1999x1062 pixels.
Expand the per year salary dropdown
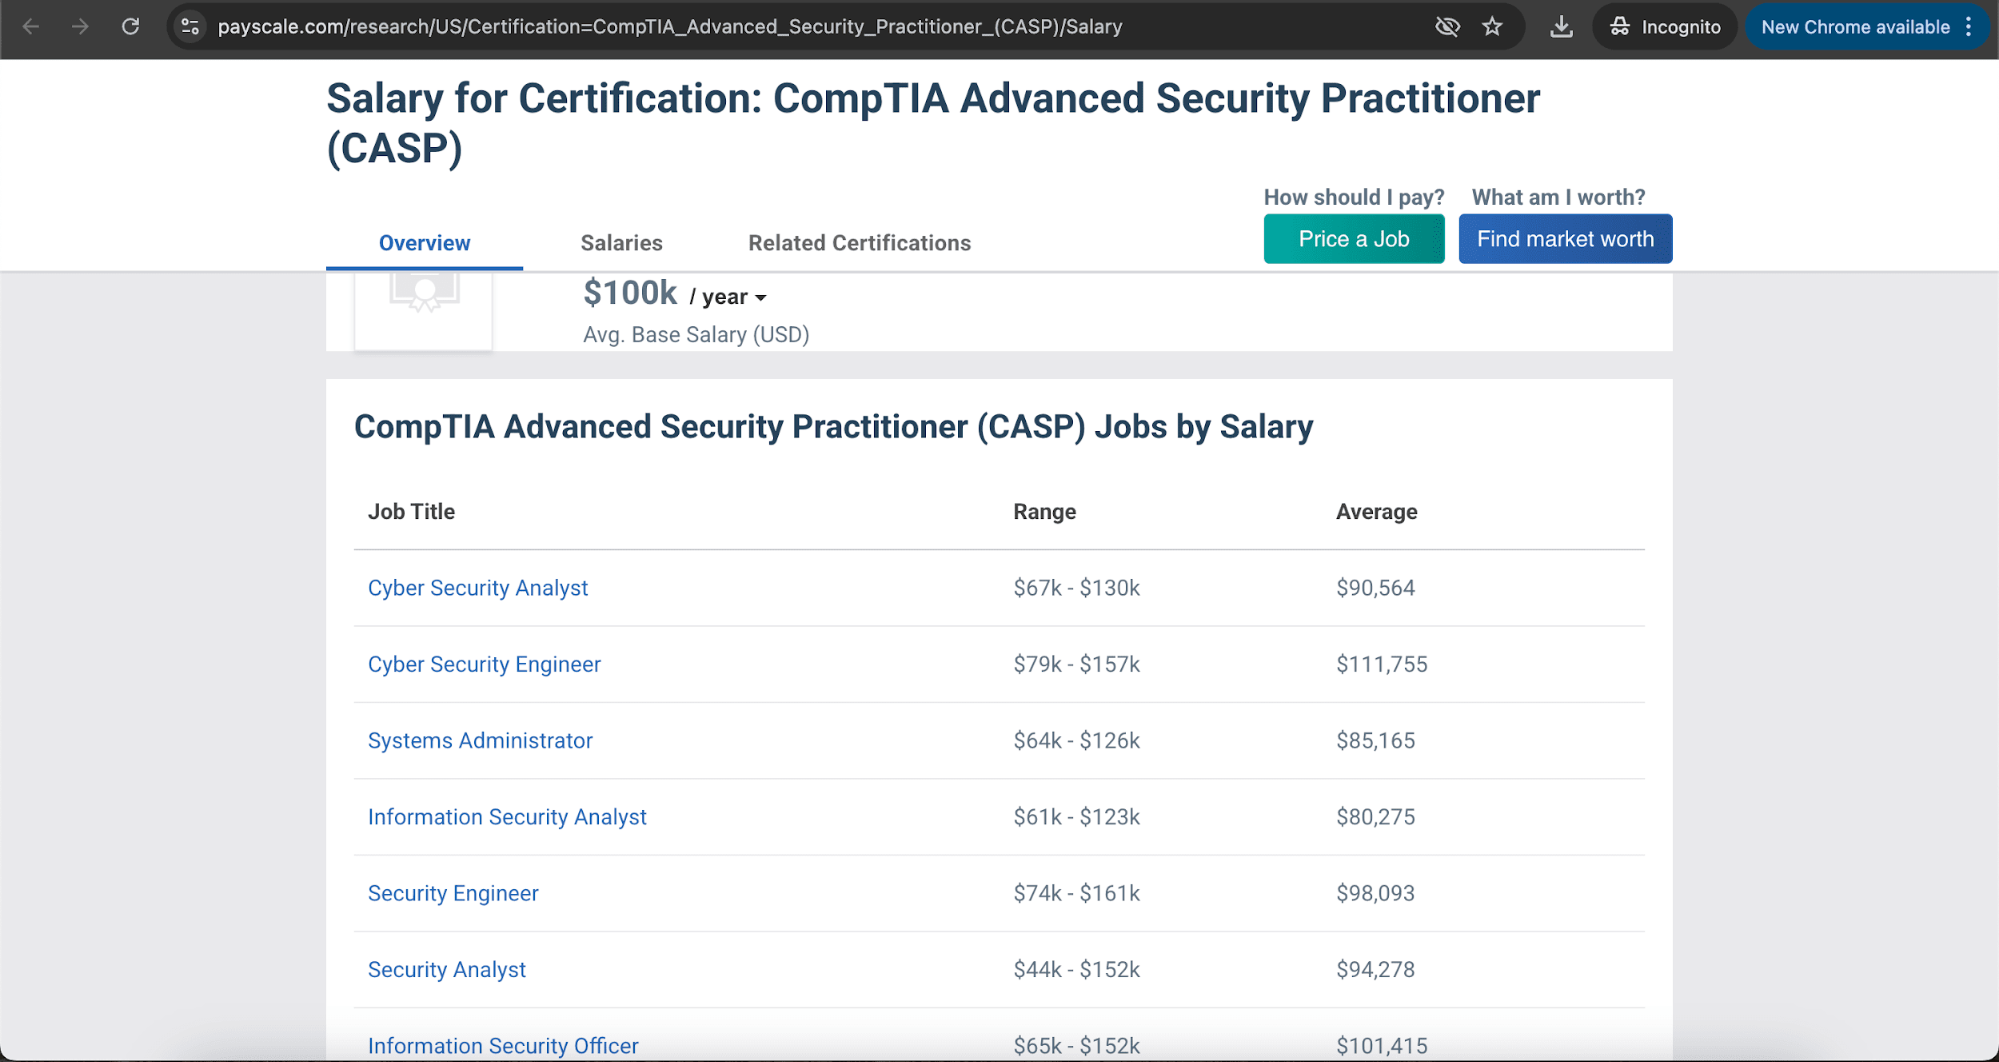[x=728, y=297]
